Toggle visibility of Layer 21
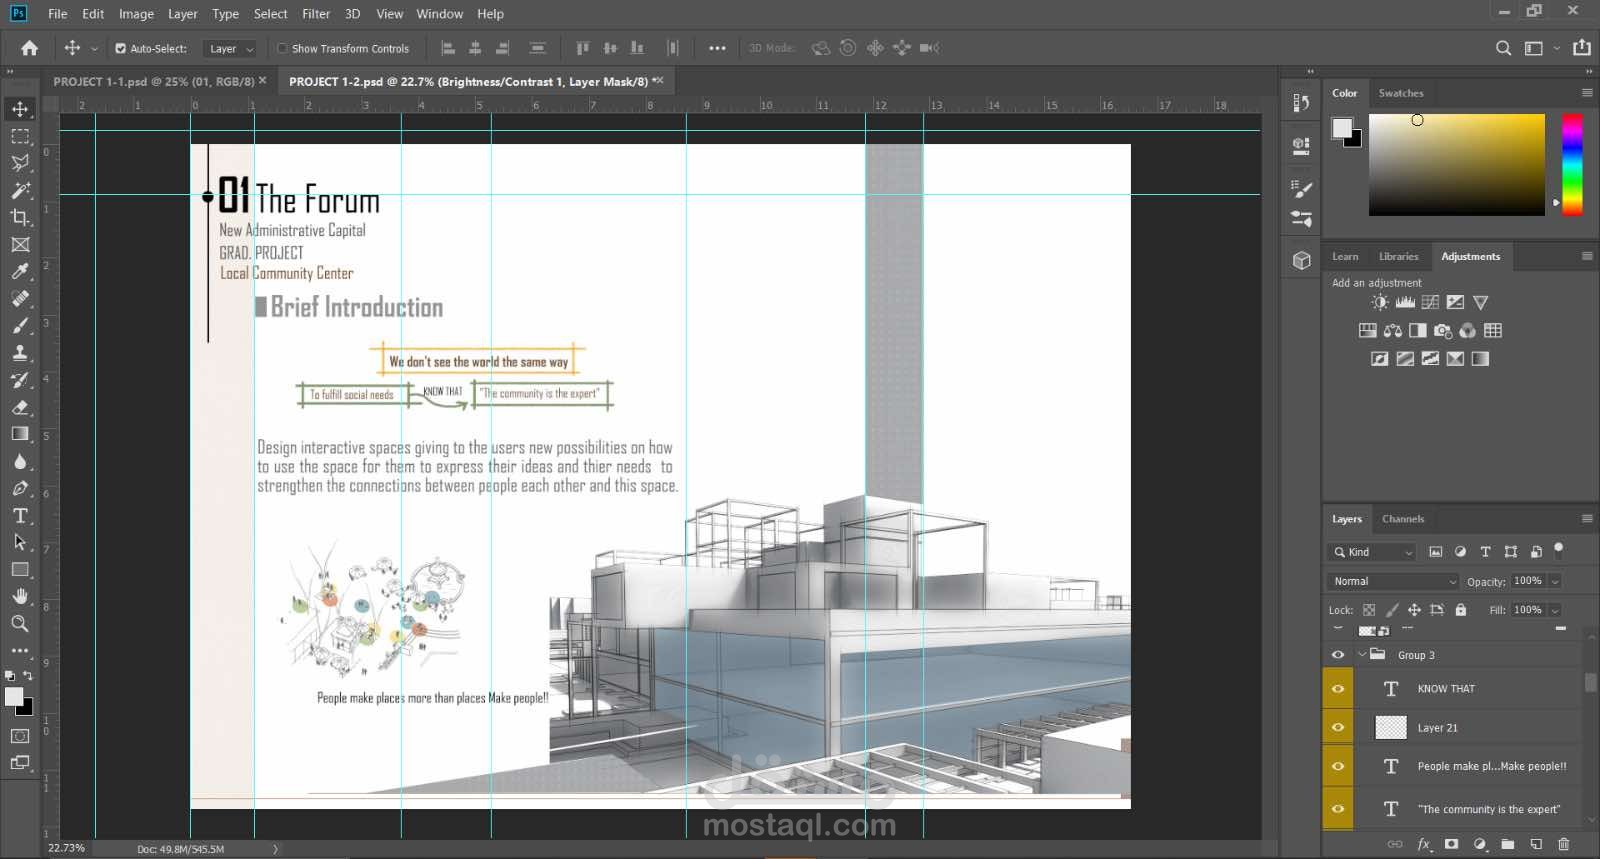The height and width of the screenshot is (859, 1600). pos(1338,728)
